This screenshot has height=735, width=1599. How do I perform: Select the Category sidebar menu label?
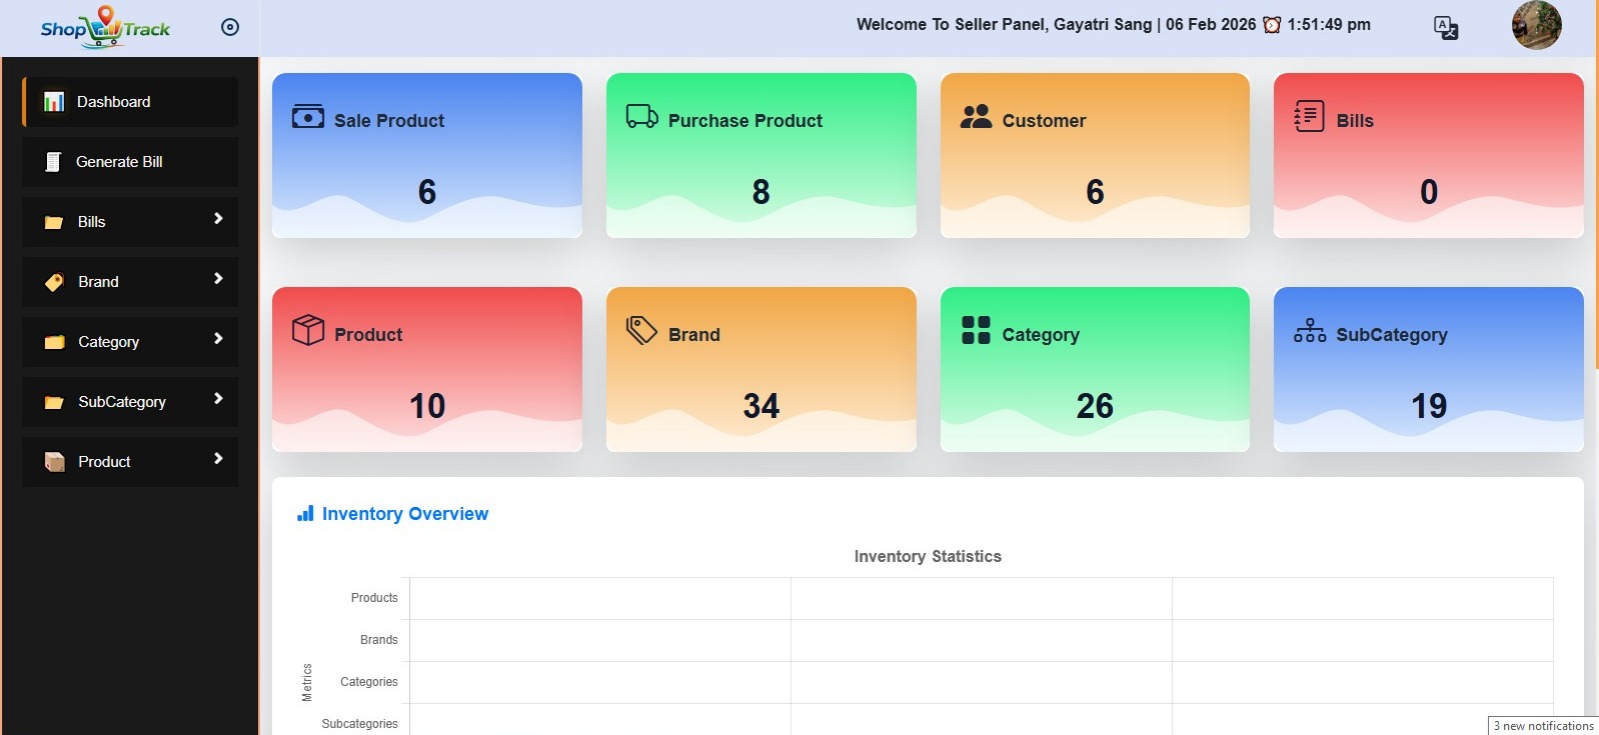click(x=108, y=342)
